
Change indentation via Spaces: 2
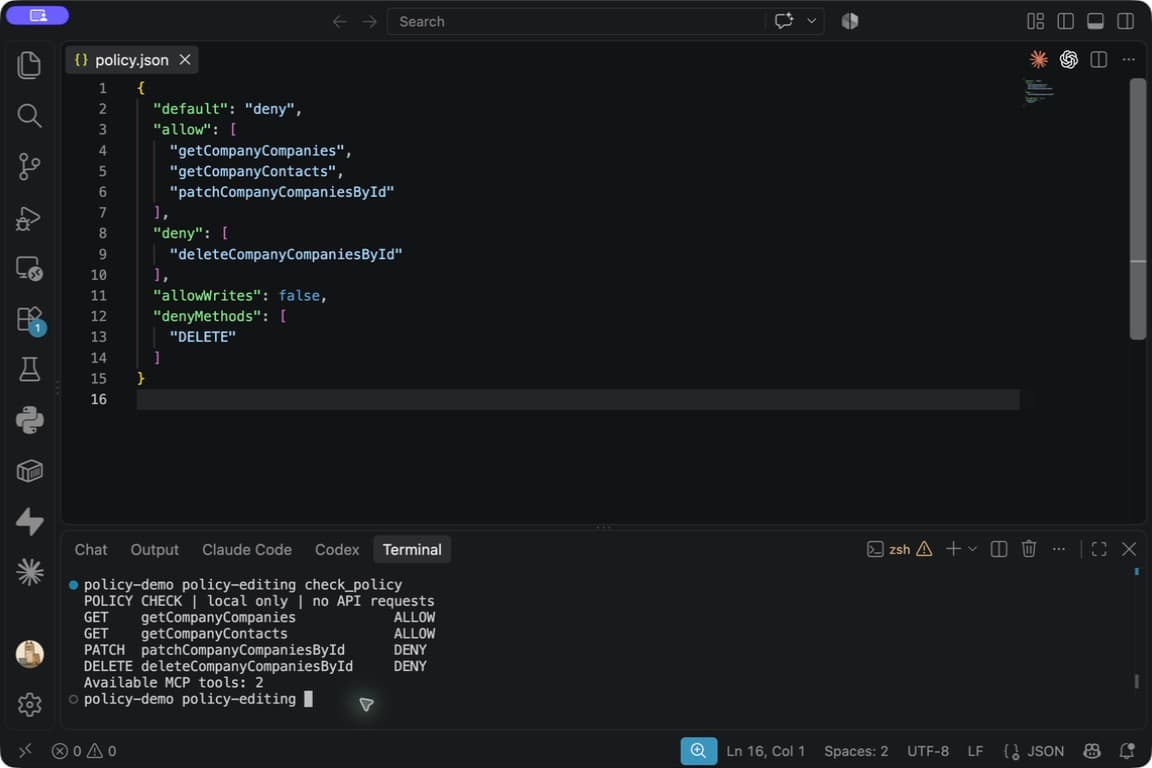[856, 751]
